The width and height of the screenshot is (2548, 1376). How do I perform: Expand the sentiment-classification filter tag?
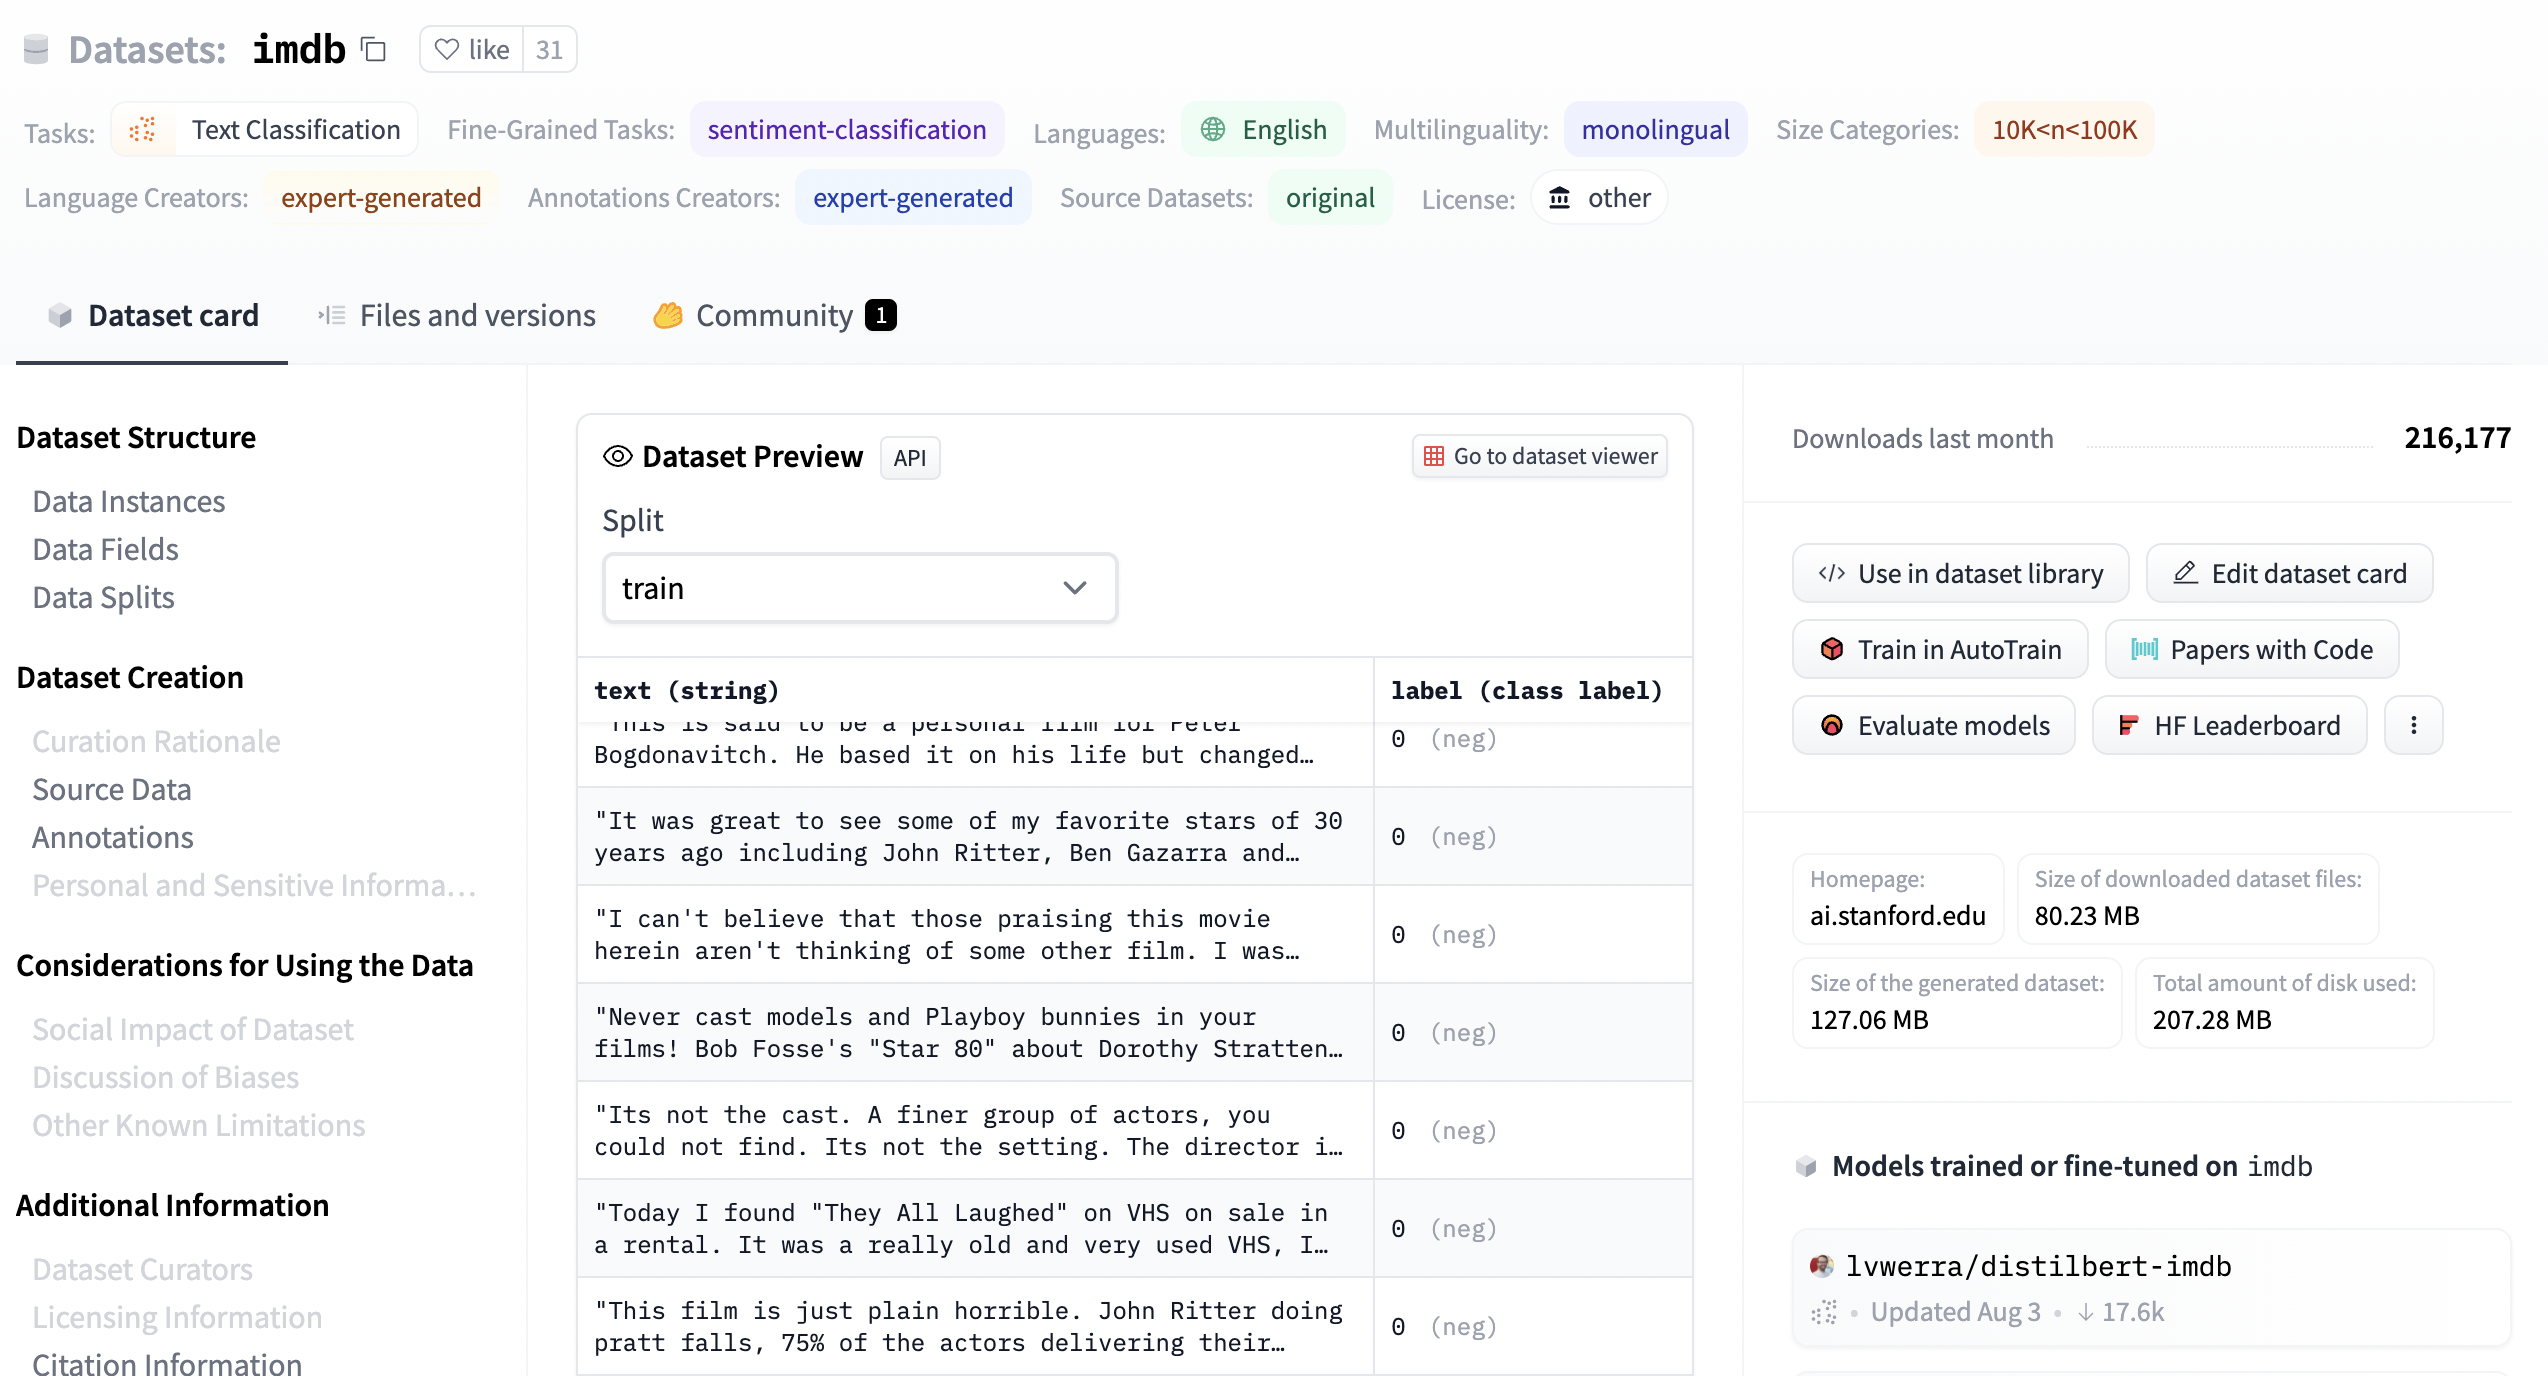click(x=845, y=129)
